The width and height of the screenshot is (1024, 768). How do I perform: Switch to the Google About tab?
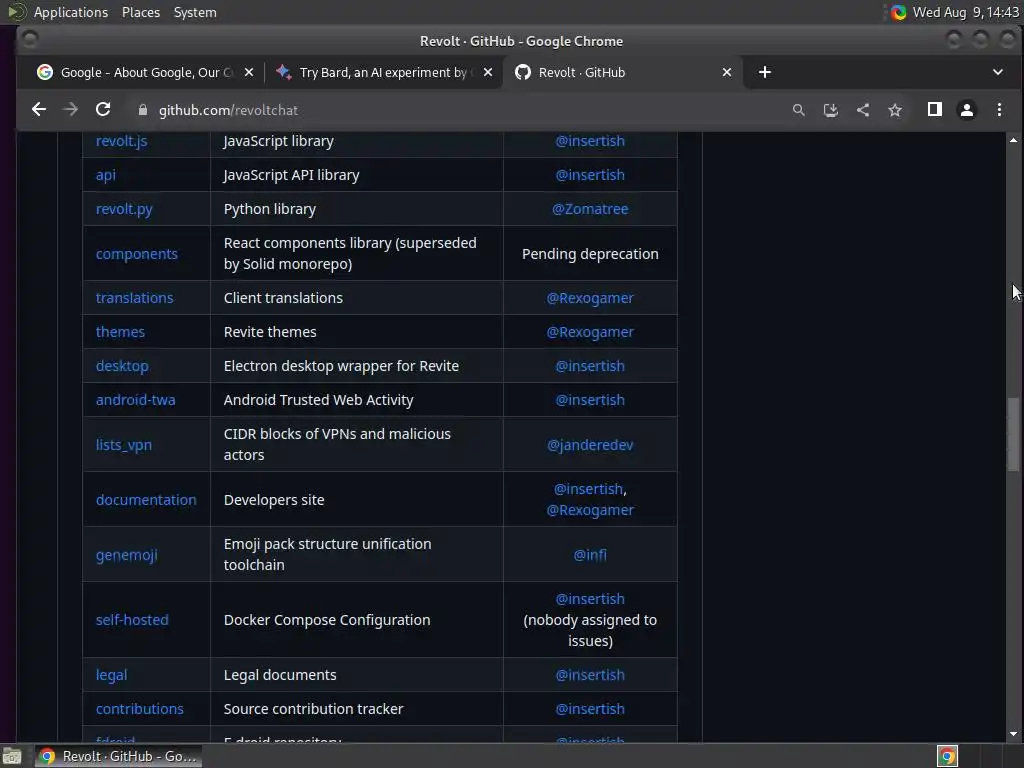pyautogui.click(x=145, y=72)
